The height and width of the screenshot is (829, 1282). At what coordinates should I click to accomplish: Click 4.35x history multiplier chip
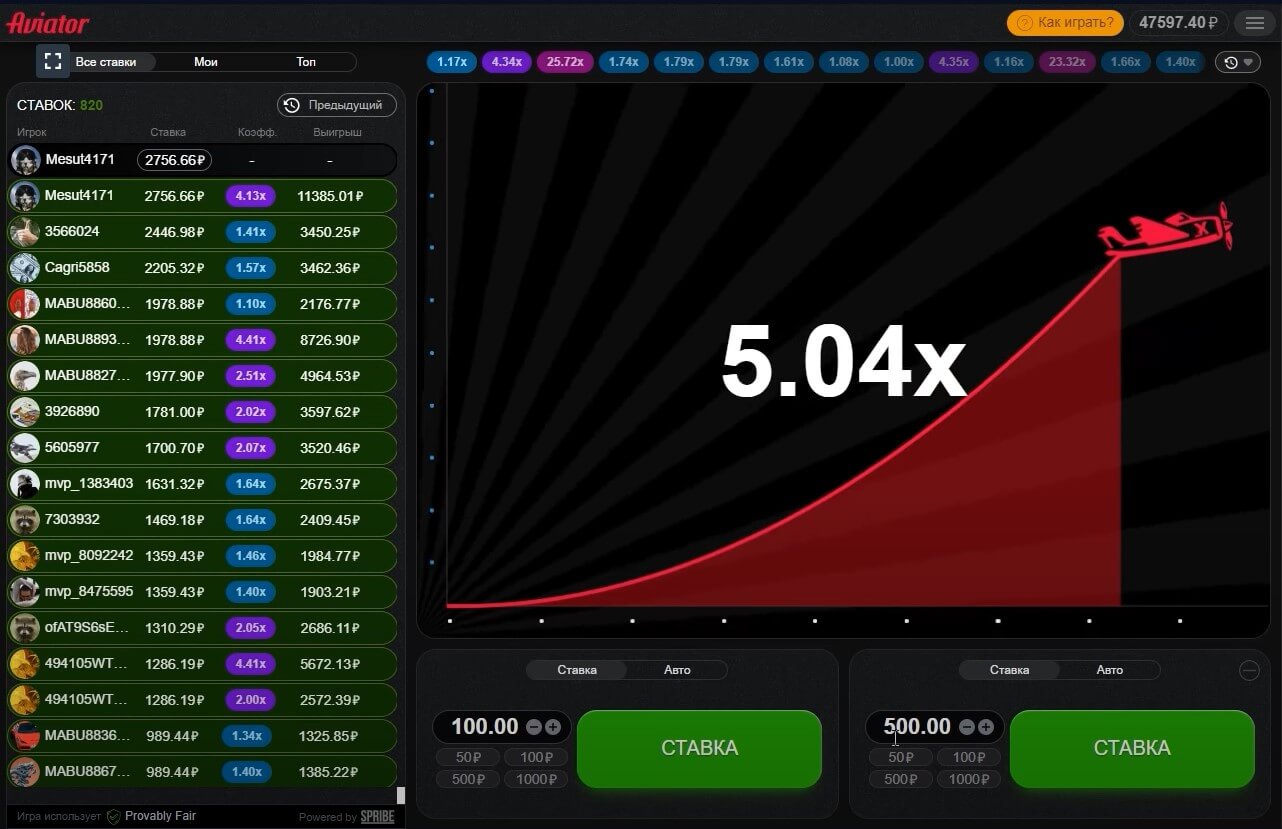[954, 62]
